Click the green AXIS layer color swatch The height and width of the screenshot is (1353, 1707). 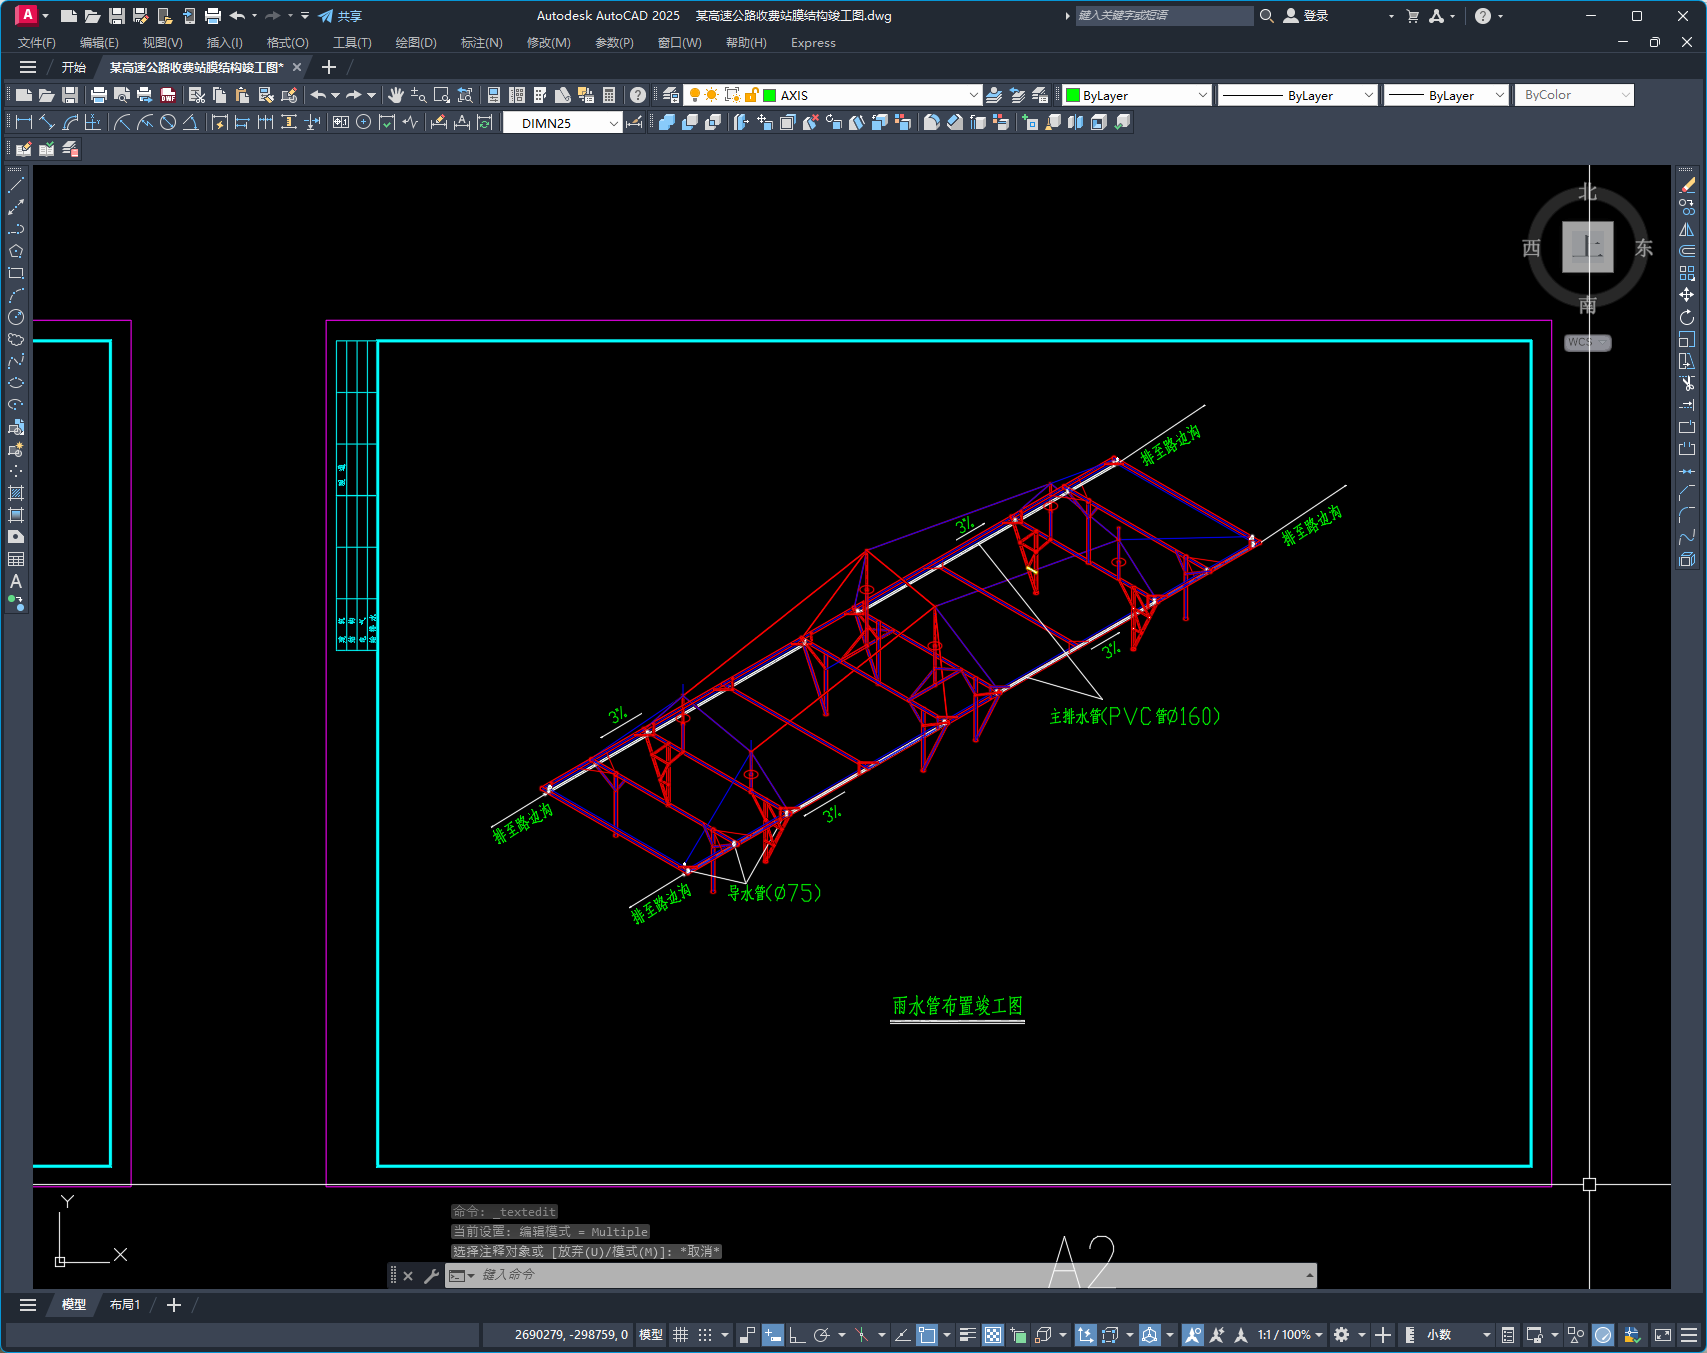click(770, 95)
